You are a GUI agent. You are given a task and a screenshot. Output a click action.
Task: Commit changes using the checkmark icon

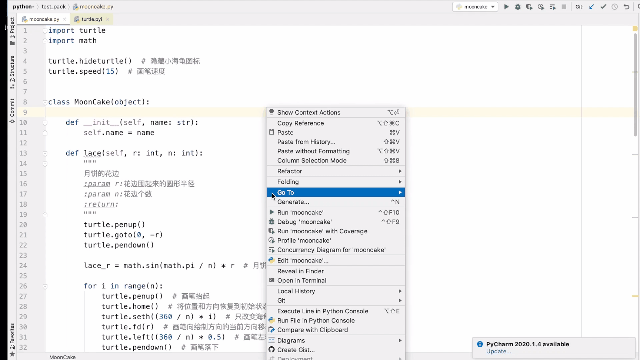pos(603,7)
